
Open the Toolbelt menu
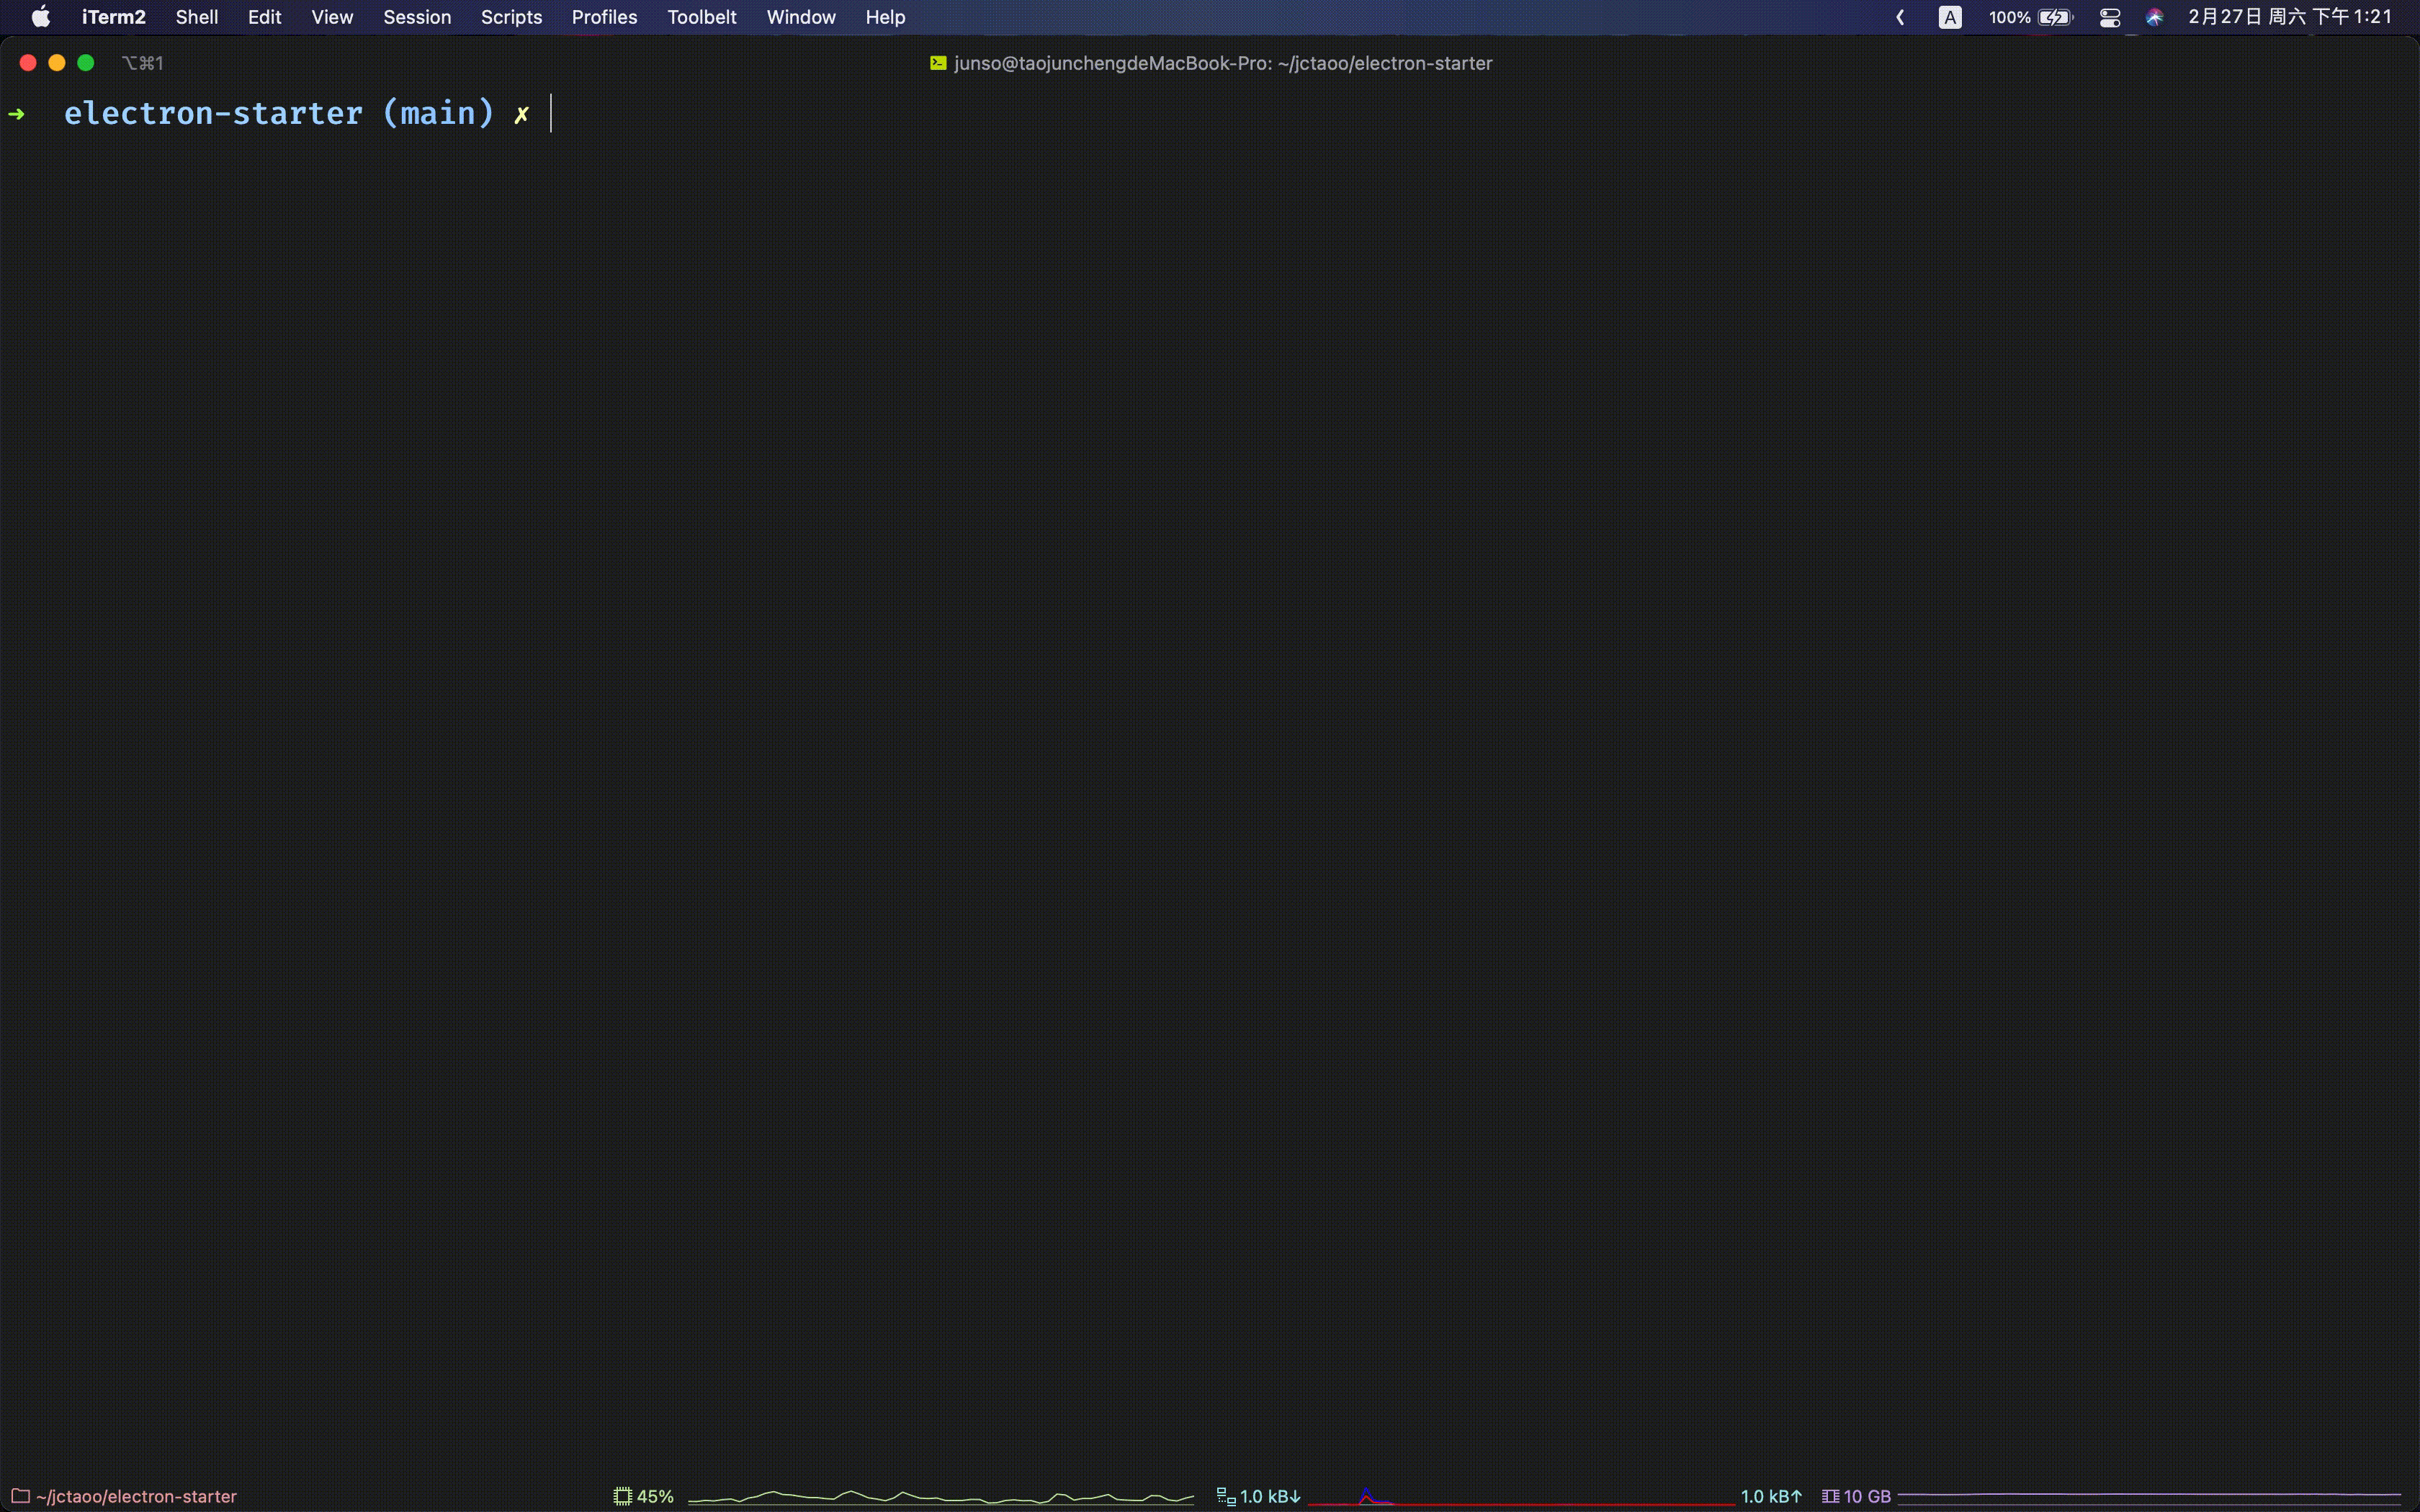[x=701, y=17]
